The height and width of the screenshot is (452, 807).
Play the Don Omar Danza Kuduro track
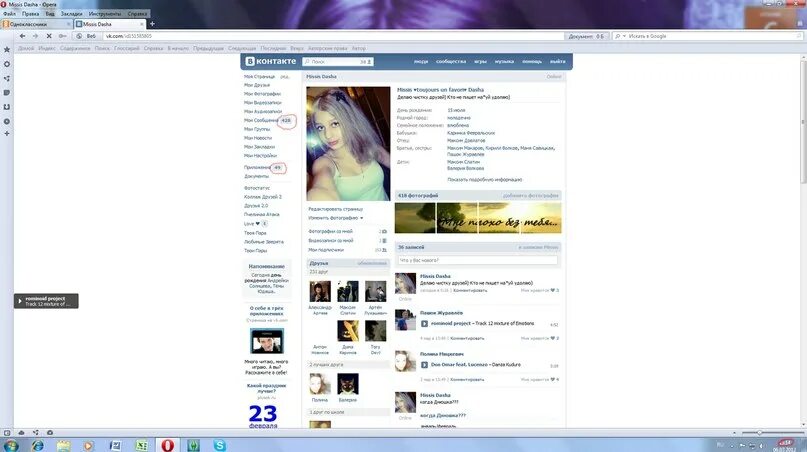424,365
